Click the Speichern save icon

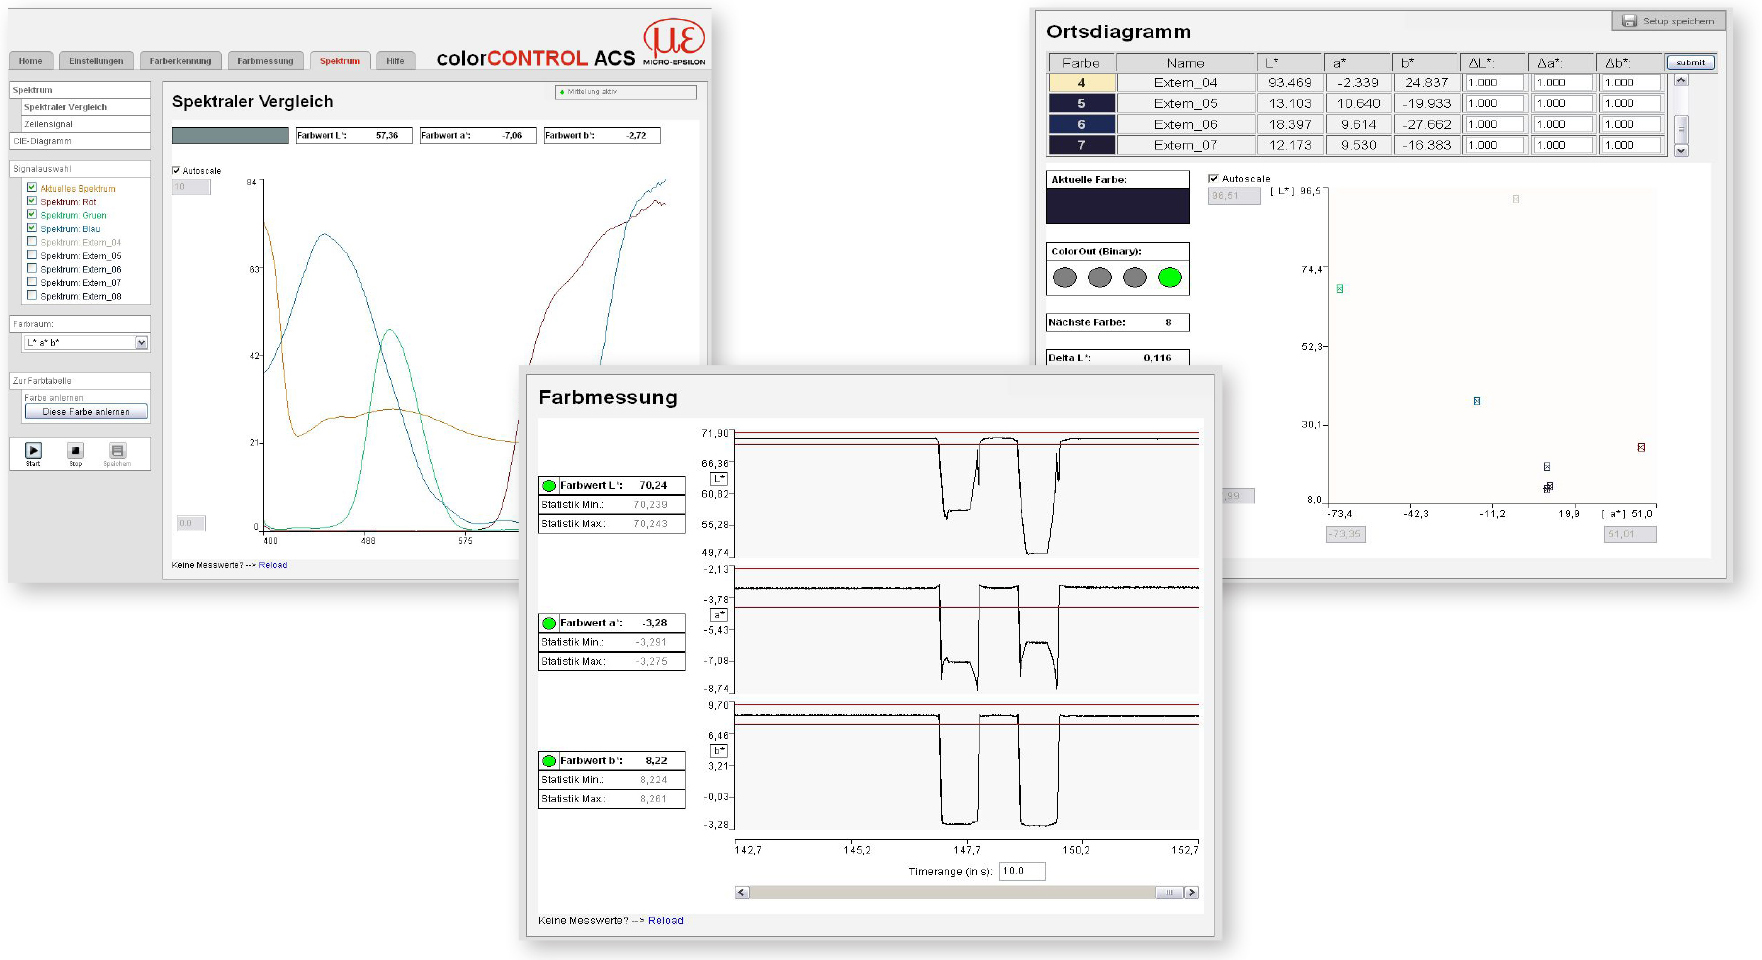[x=117, y=451]
